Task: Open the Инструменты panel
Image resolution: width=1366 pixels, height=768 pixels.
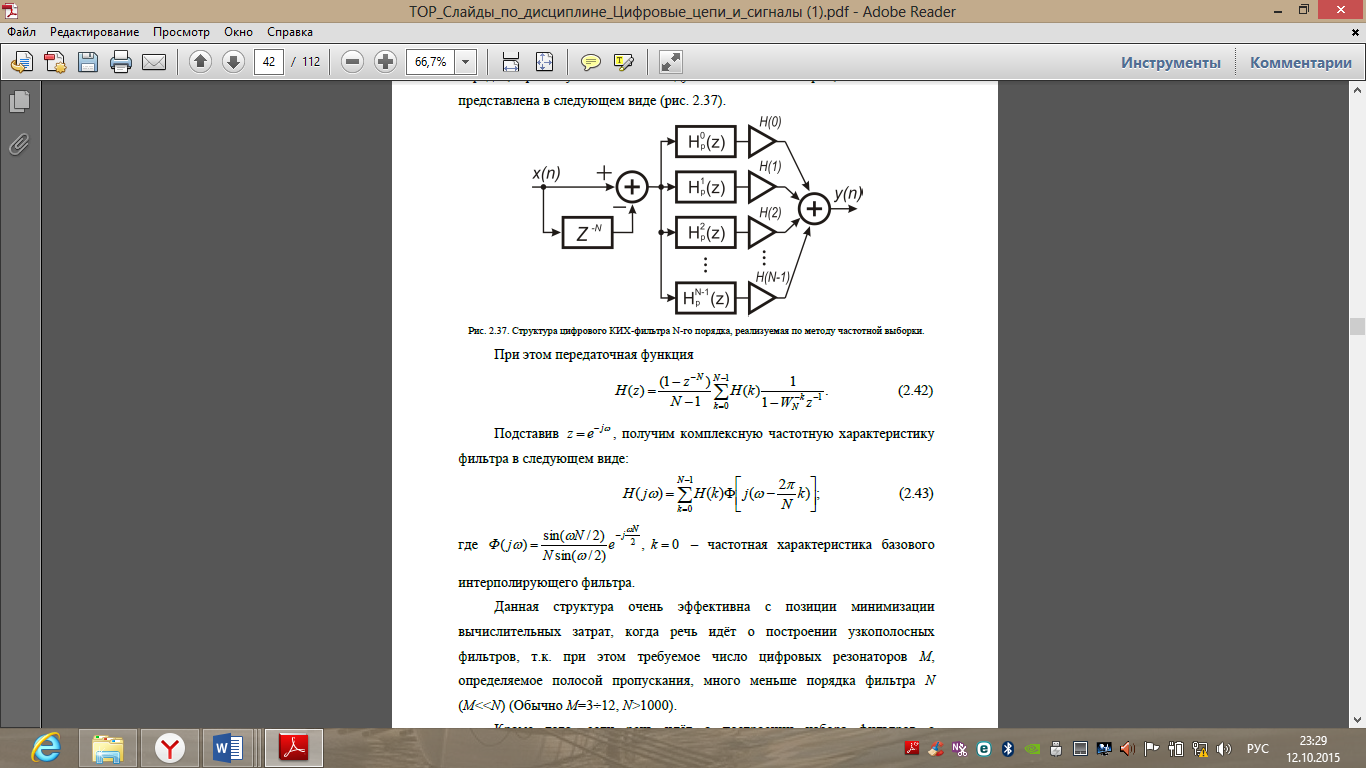Action: pyautogui.click(x=1171, y=62)
